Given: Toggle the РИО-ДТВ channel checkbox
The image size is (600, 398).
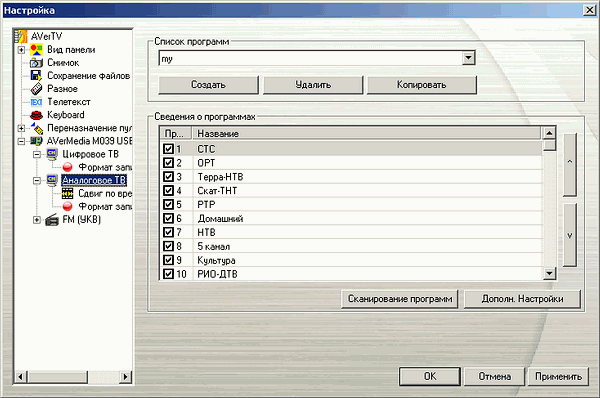Looking at the screenshot, I should click(168, 274).
